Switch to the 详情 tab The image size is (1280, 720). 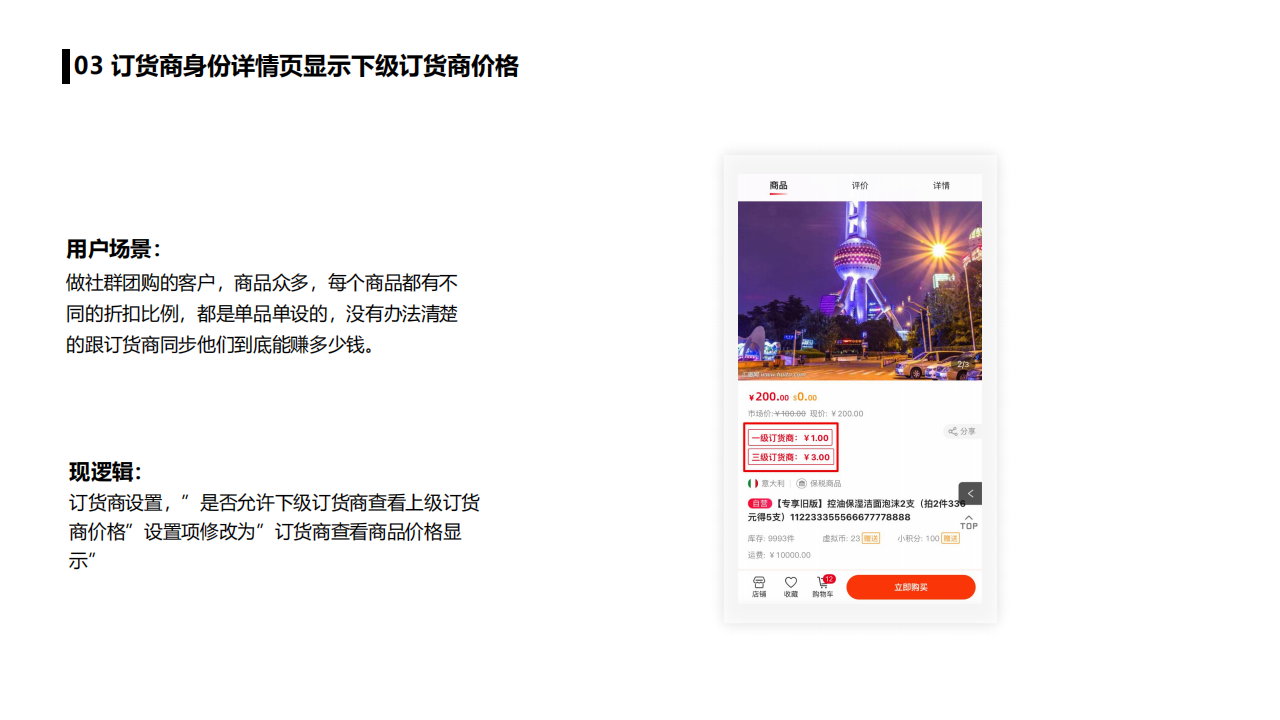941,186
